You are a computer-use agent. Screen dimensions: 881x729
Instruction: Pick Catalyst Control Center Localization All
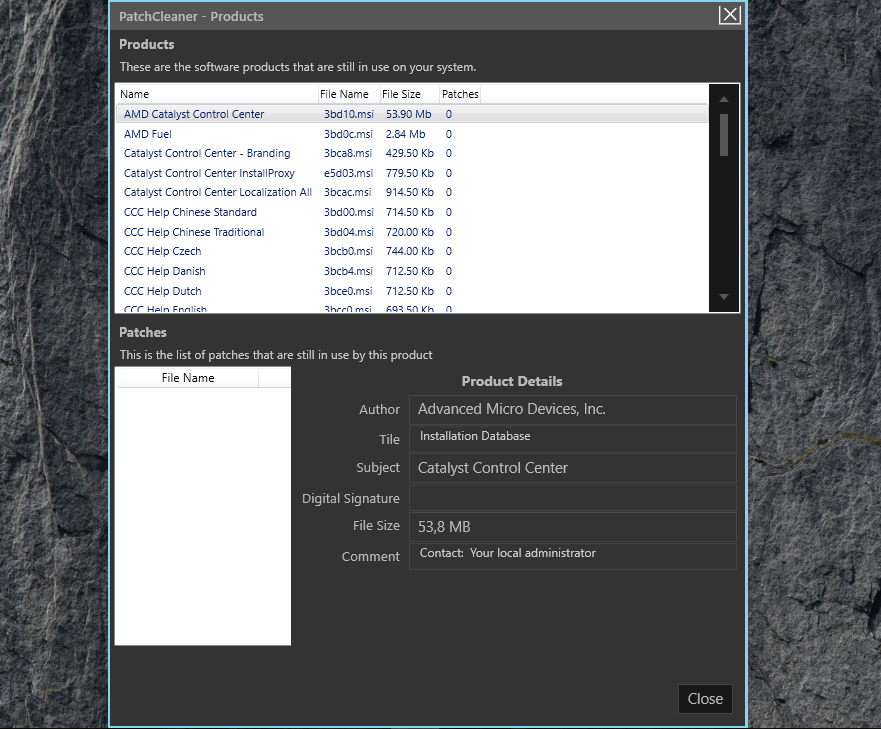[x=217, y=192]
